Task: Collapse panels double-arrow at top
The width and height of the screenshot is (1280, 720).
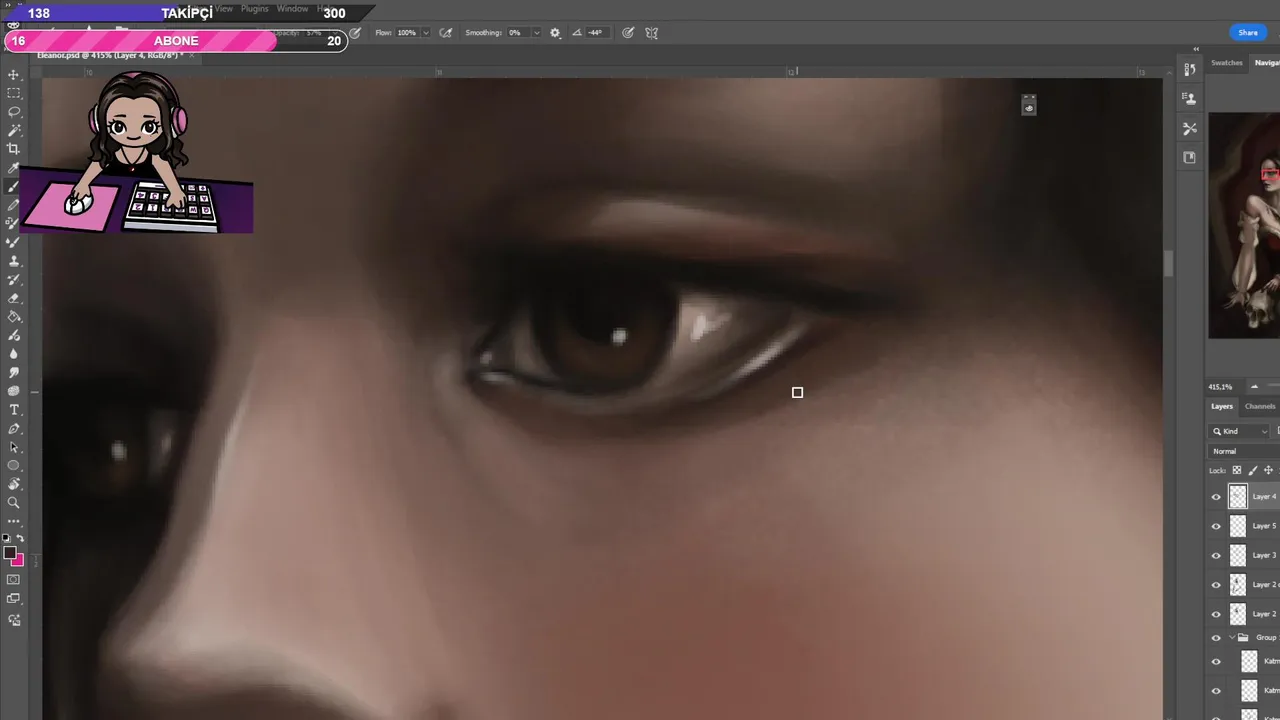Action: [x=1196, y=49]
